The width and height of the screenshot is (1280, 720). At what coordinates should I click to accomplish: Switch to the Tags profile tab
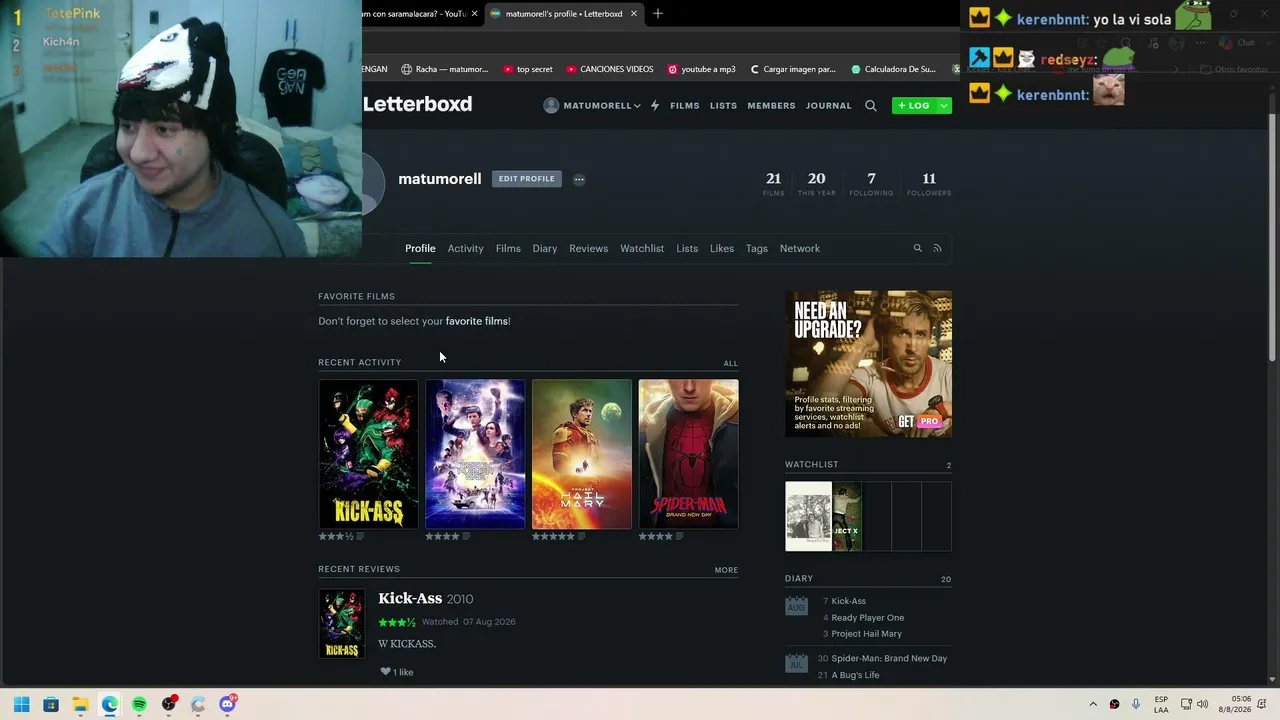tap(757, 248)
